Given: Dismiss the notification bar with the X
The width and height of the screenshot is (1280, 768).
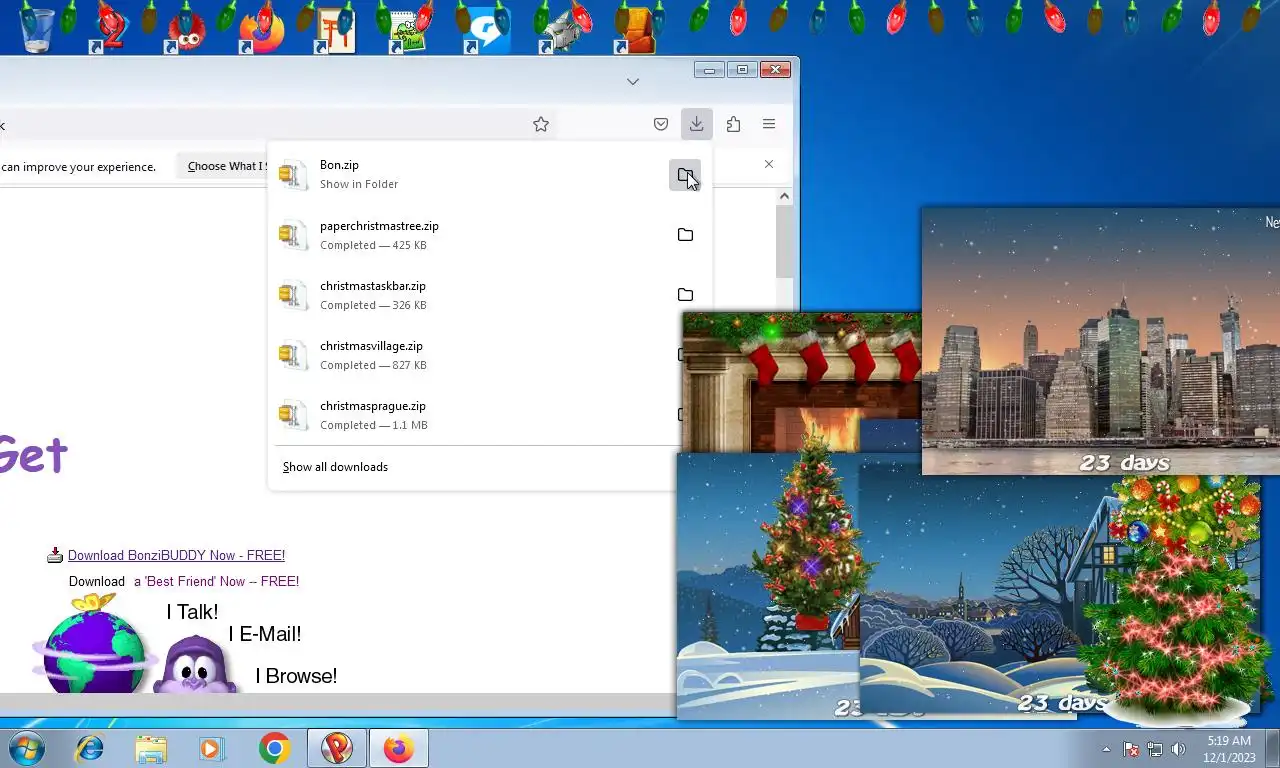Looking at the screenshot, I should click(769, 164).
